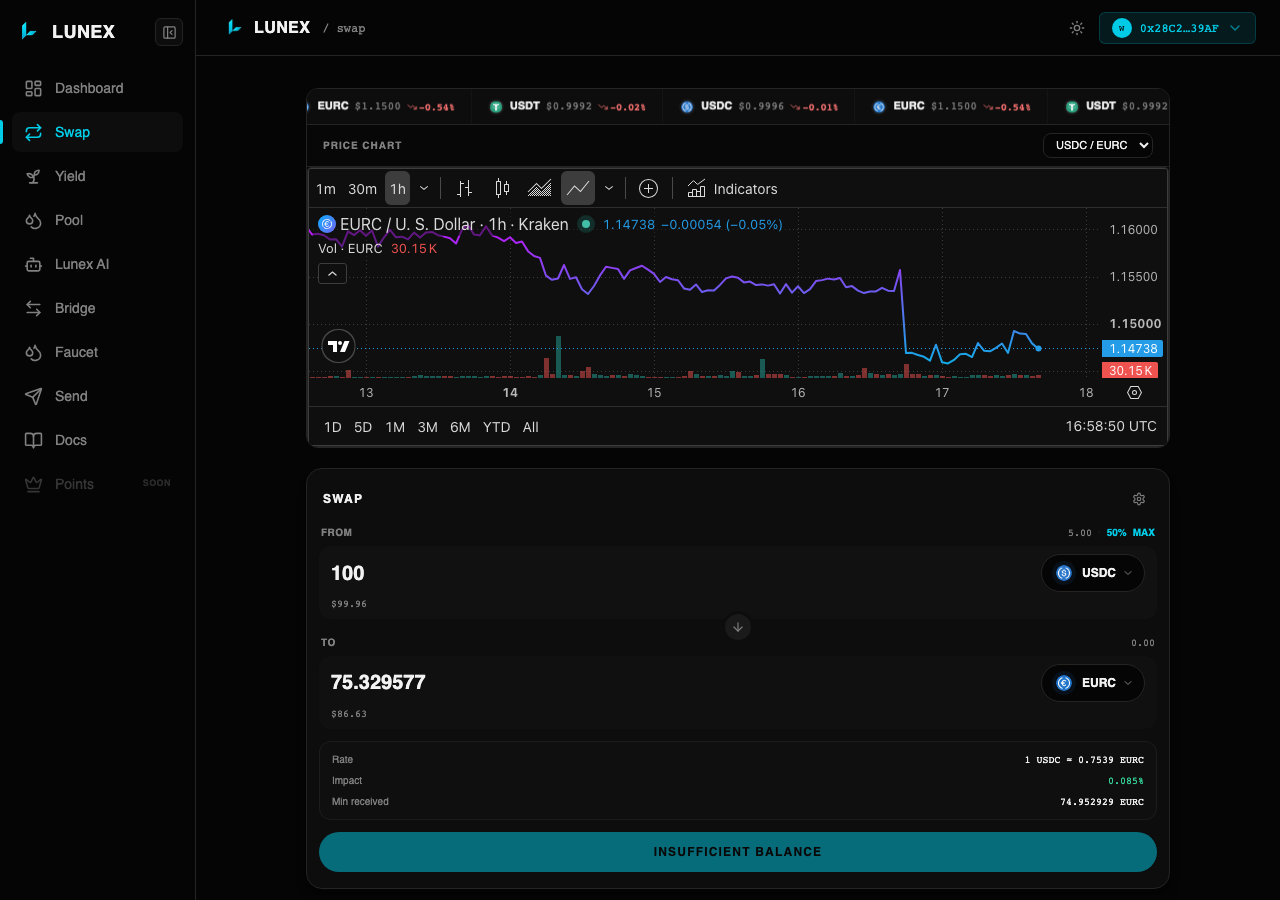Open the Dashboard page icon
Screen dimensions: 1280x900
coord(34,88)
